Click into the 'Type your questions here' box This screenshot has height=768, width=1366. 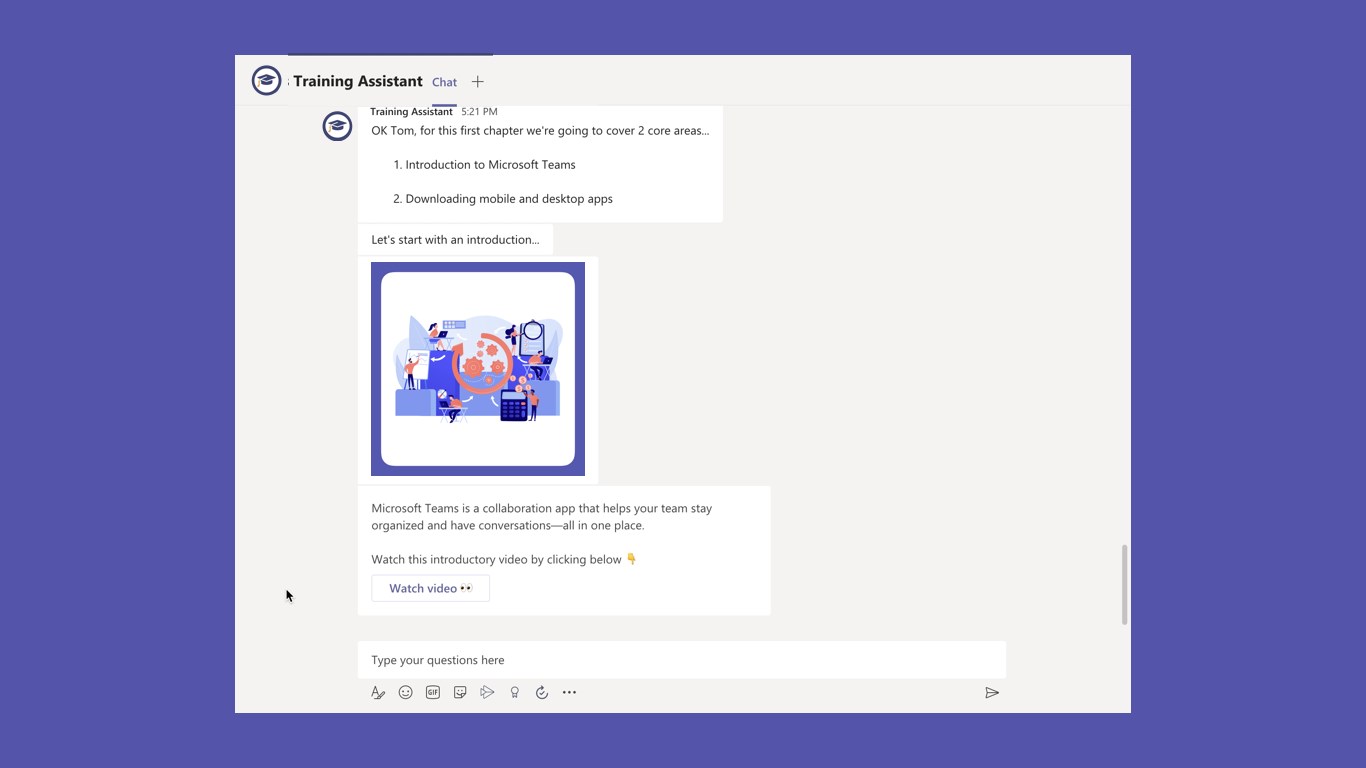[682, 660]
